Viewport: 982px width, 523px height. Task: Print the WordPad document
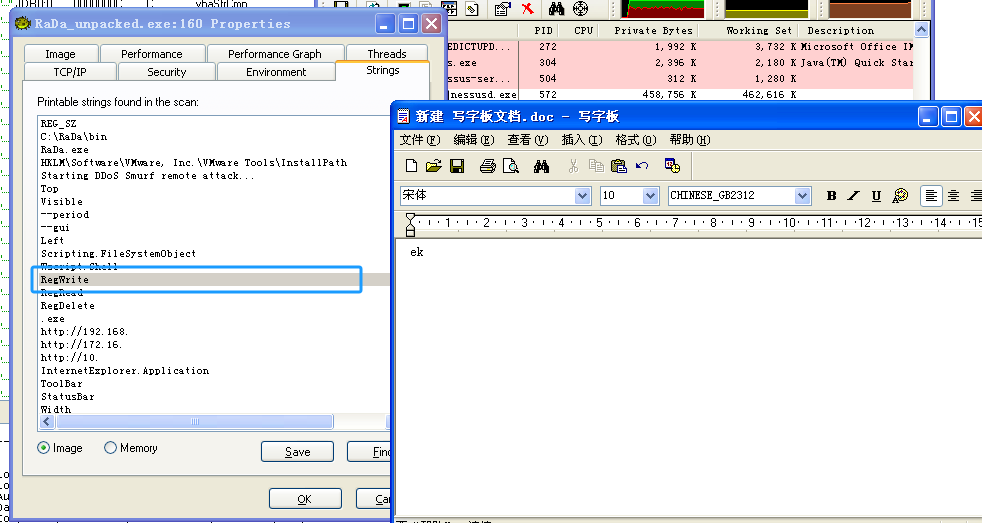488,166
